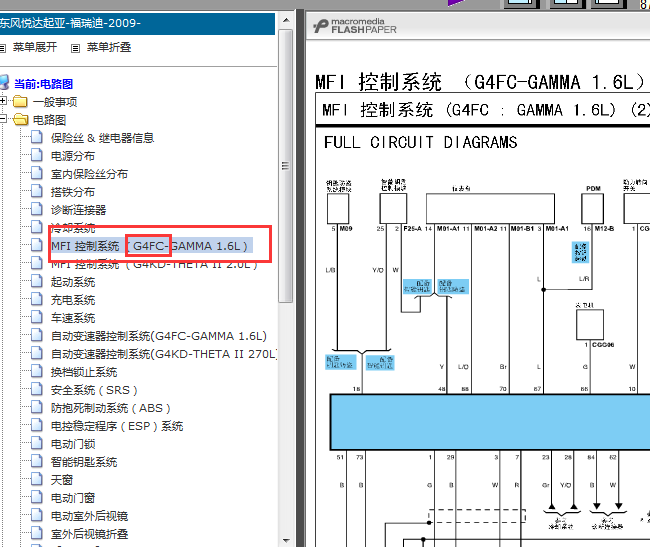Click page icon beside 室内保险丝分布
The height and width of the screenshot is (547, 650).
(37, 173)
